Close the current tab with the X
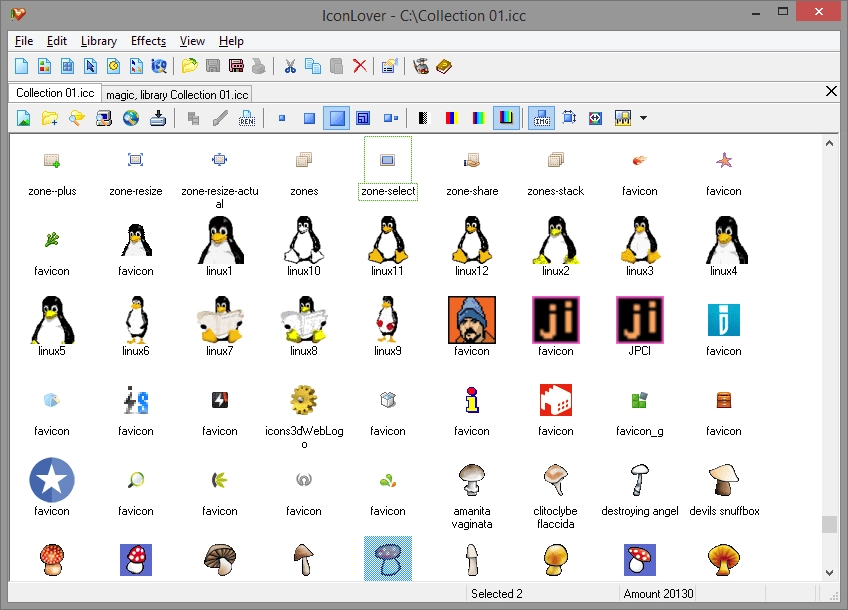The width and height of the screenshot is (848, 610). [x=831, y=91]
